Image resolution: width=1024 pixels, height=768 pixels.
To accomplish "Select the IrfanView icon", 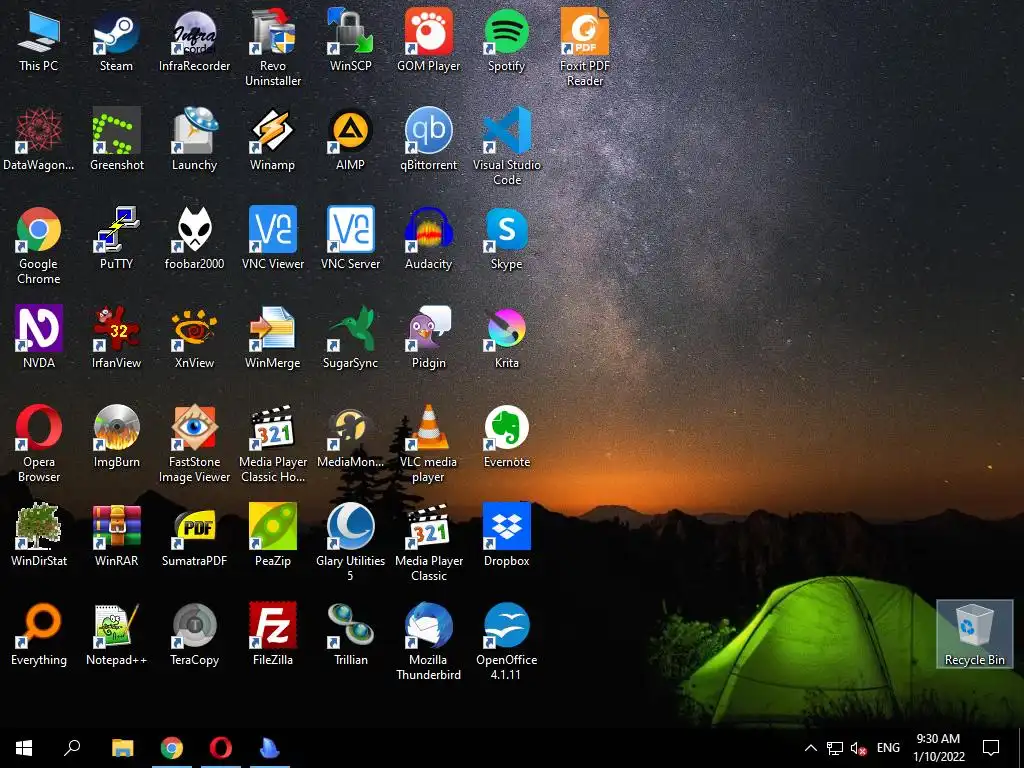I will [116, 338].
